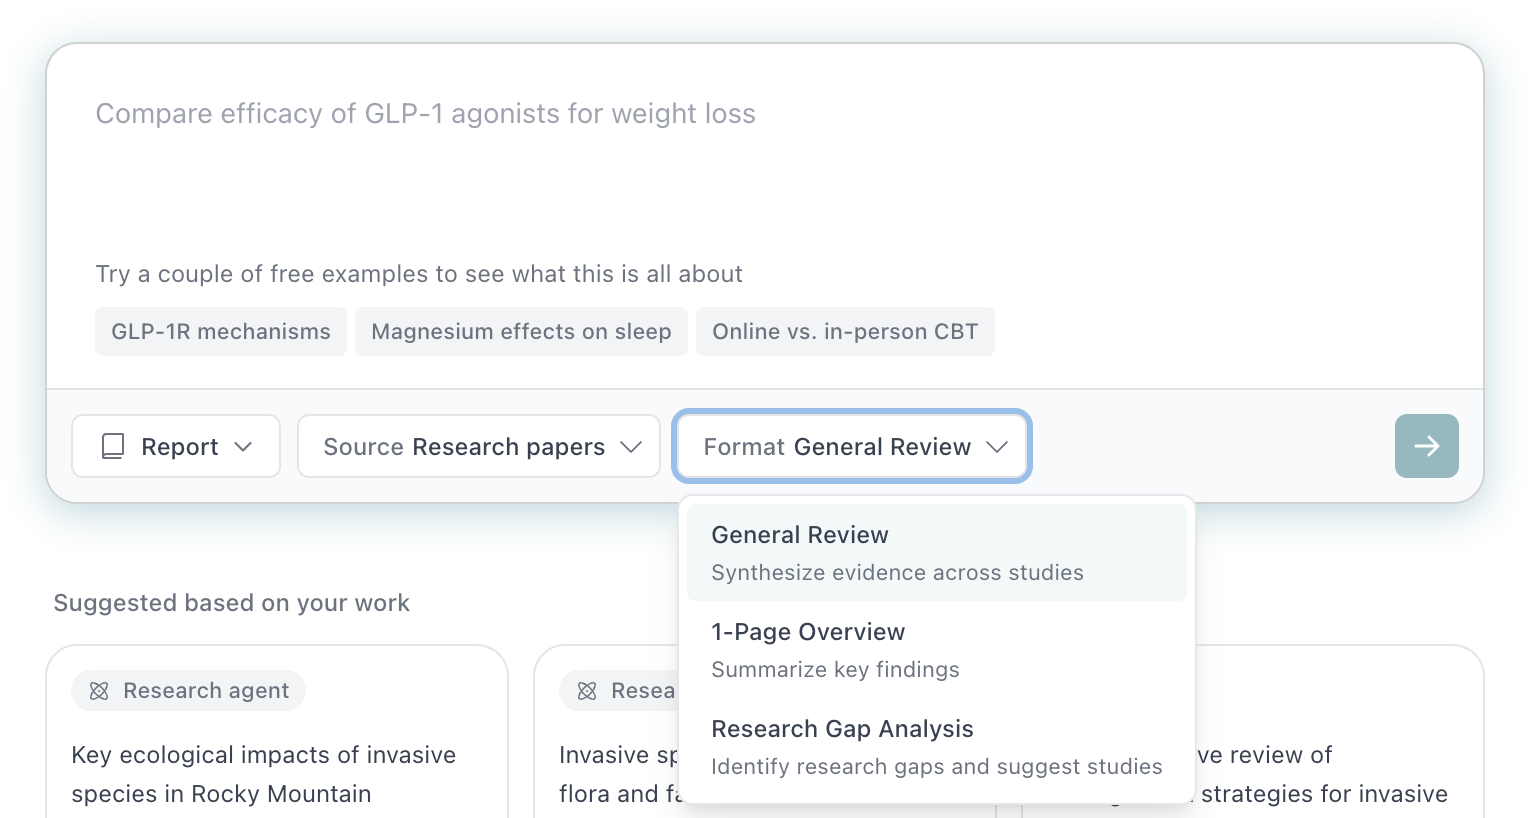Click the second card's research agent icon
The image size is (1532, 818).
pos(587,691)
